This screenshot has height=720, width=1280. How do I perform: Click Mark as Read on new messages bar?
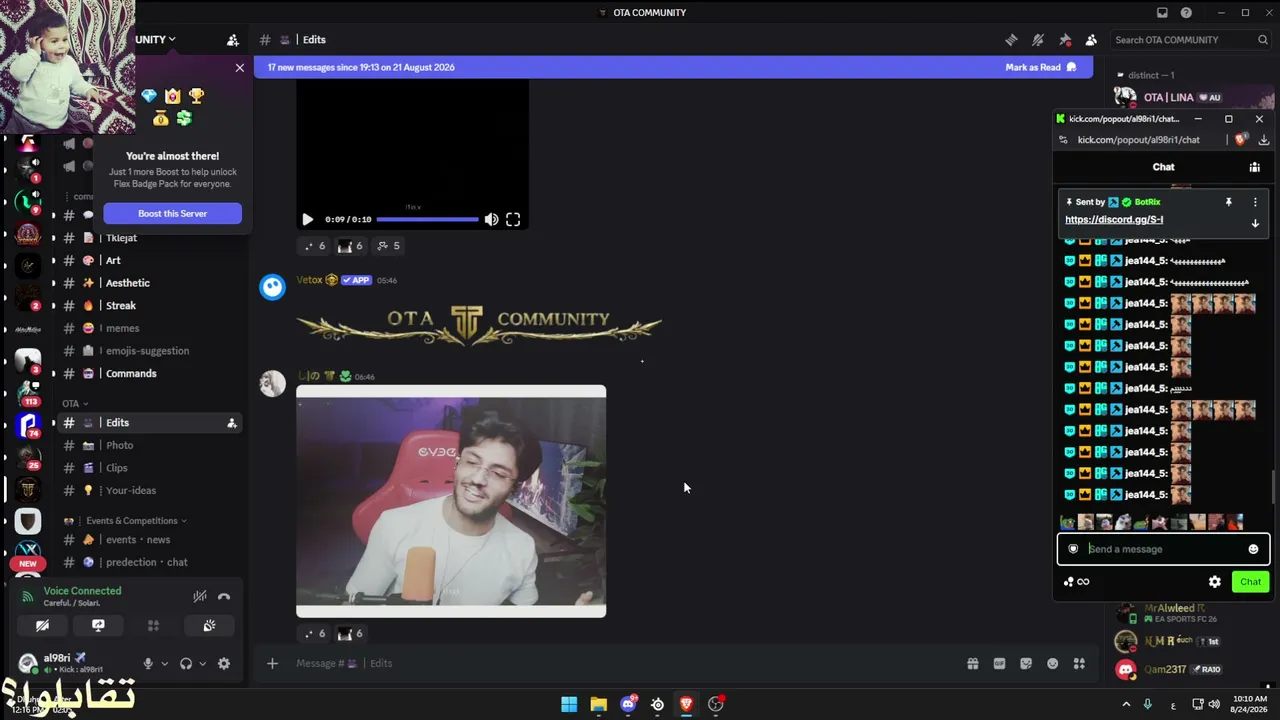(1041, 67)
